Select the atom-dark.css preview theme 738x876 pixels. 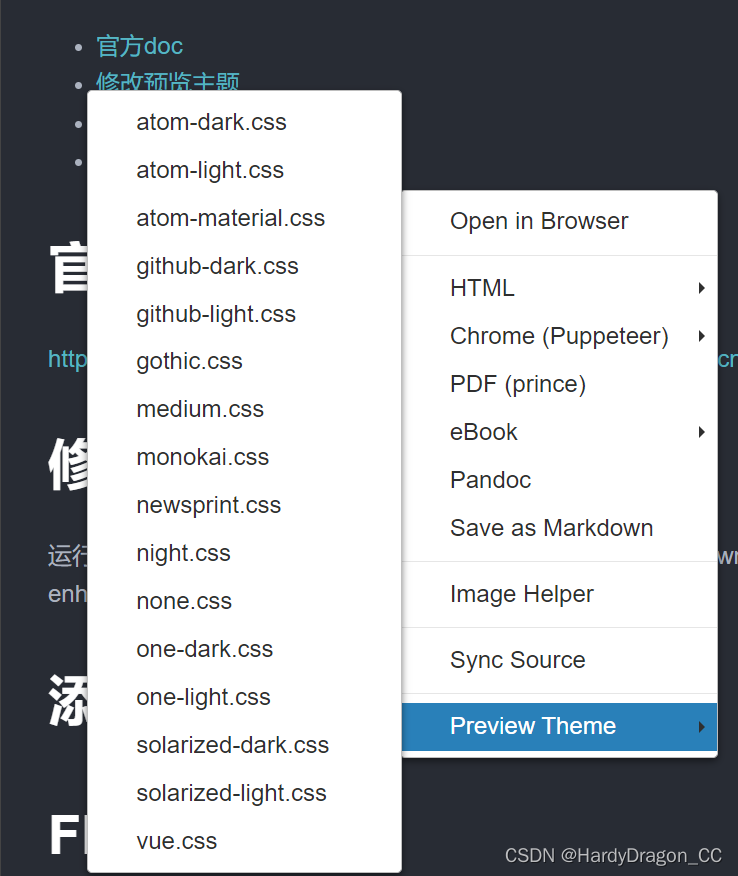(211, 122)
